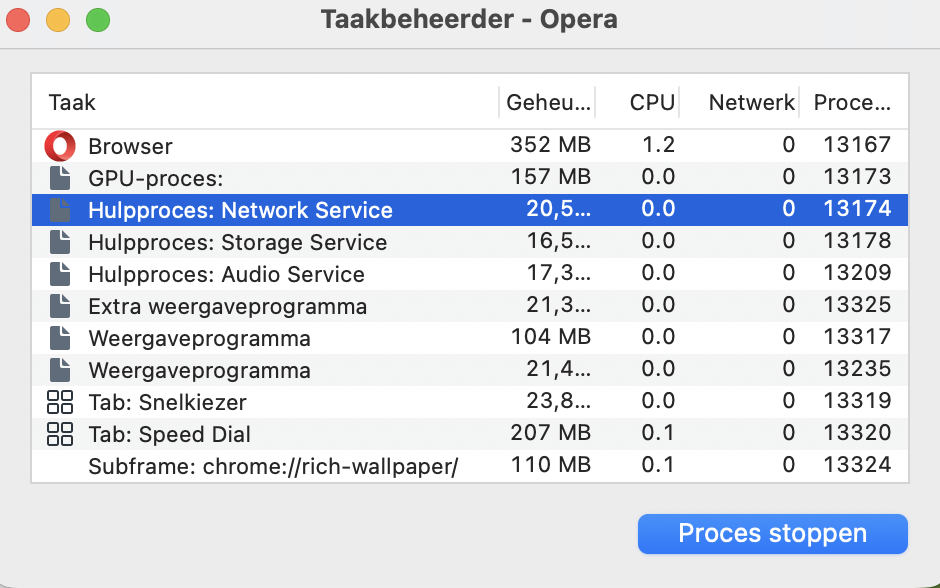Click the grid icon beside Tab: Snelkiezer

tap(62, 401)
